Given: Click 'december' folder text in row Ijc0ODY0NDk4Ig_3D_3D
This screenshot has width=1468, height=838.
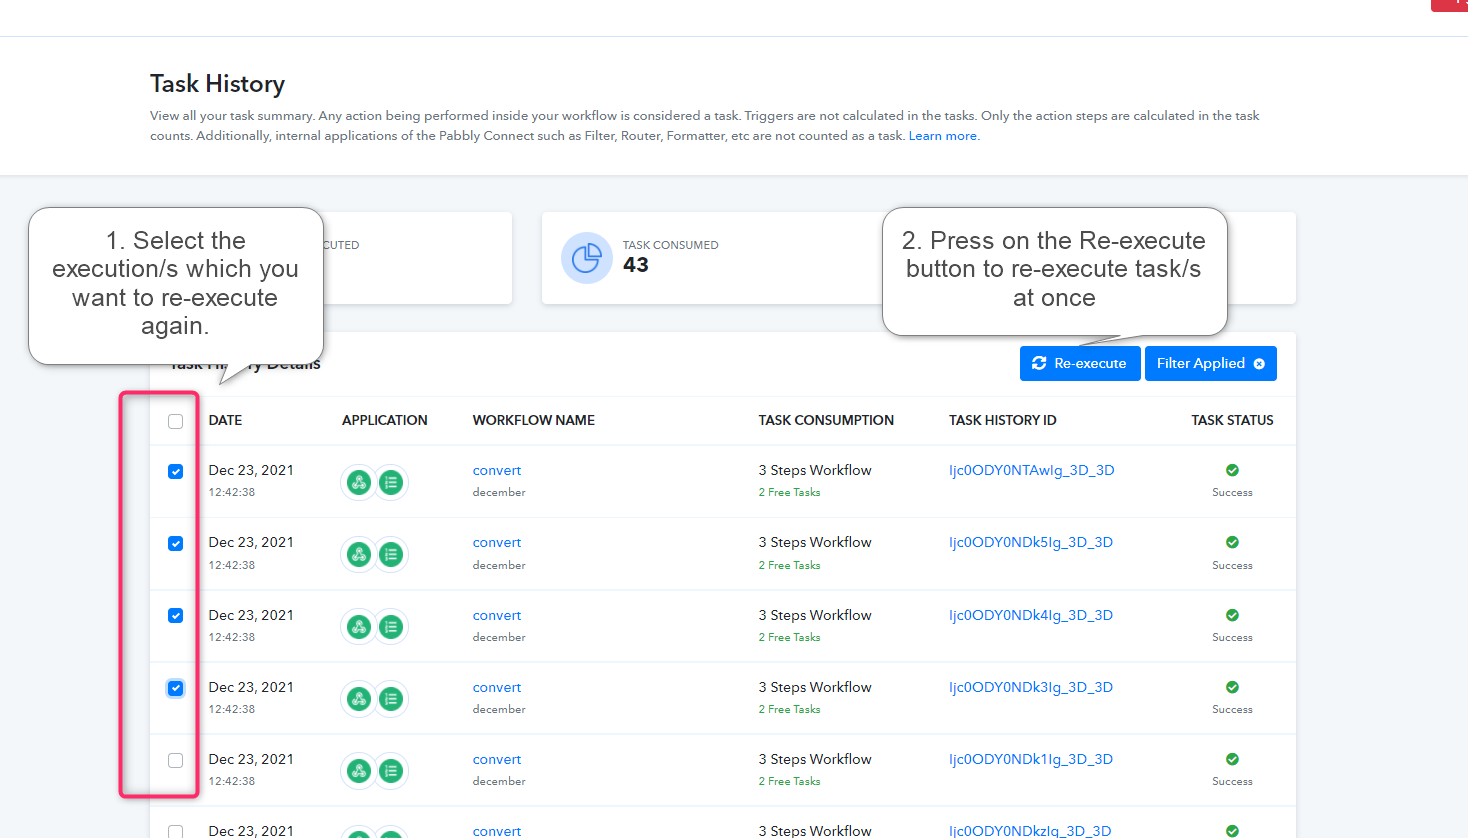Looking at the screenshot, I should click(x=499, y=637).
